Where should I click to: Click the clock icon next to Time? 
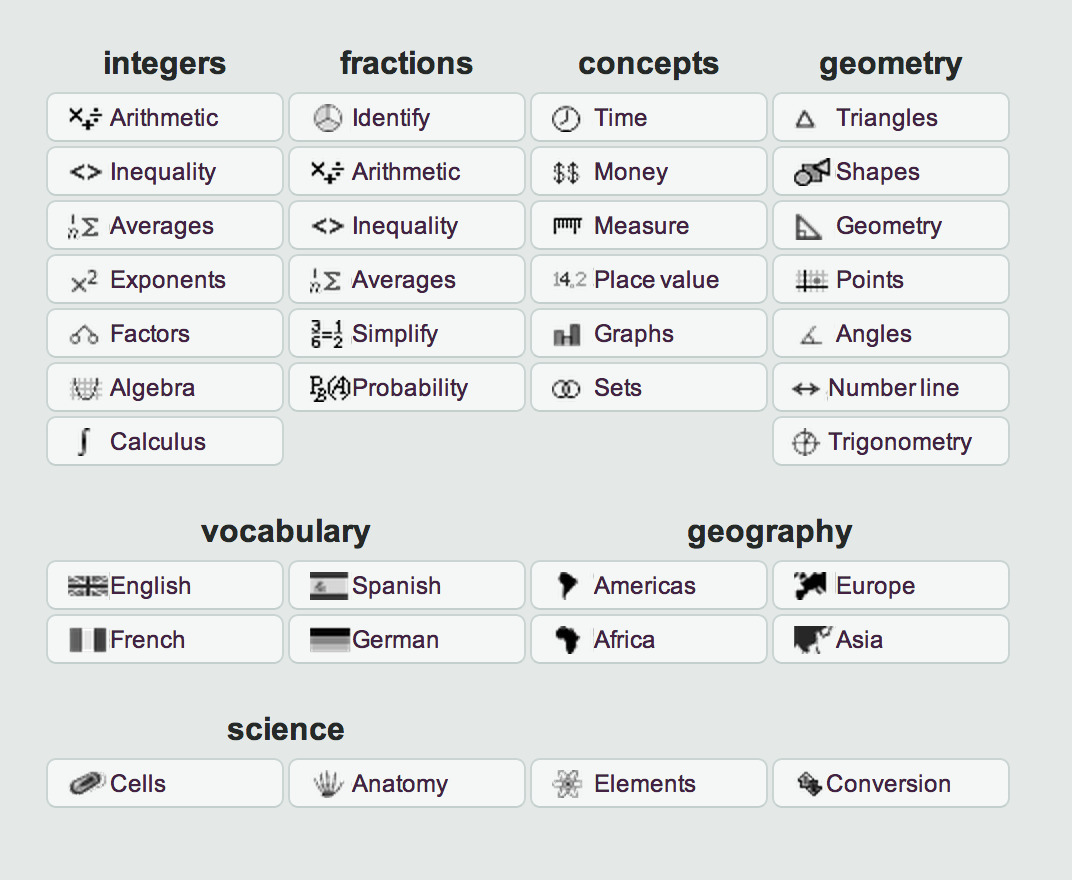[566, 119]
